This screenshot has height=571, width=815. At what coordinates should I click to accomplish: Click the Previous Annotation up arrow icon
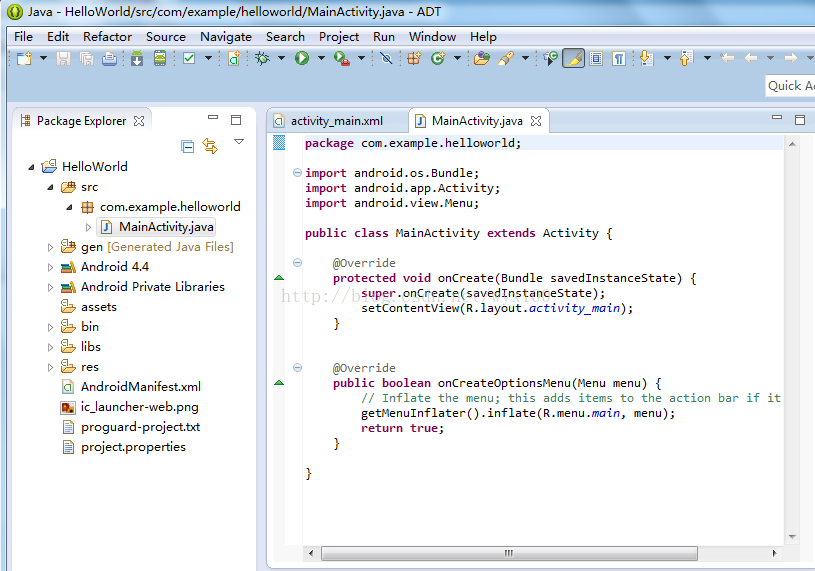click(x=686, y=58)
